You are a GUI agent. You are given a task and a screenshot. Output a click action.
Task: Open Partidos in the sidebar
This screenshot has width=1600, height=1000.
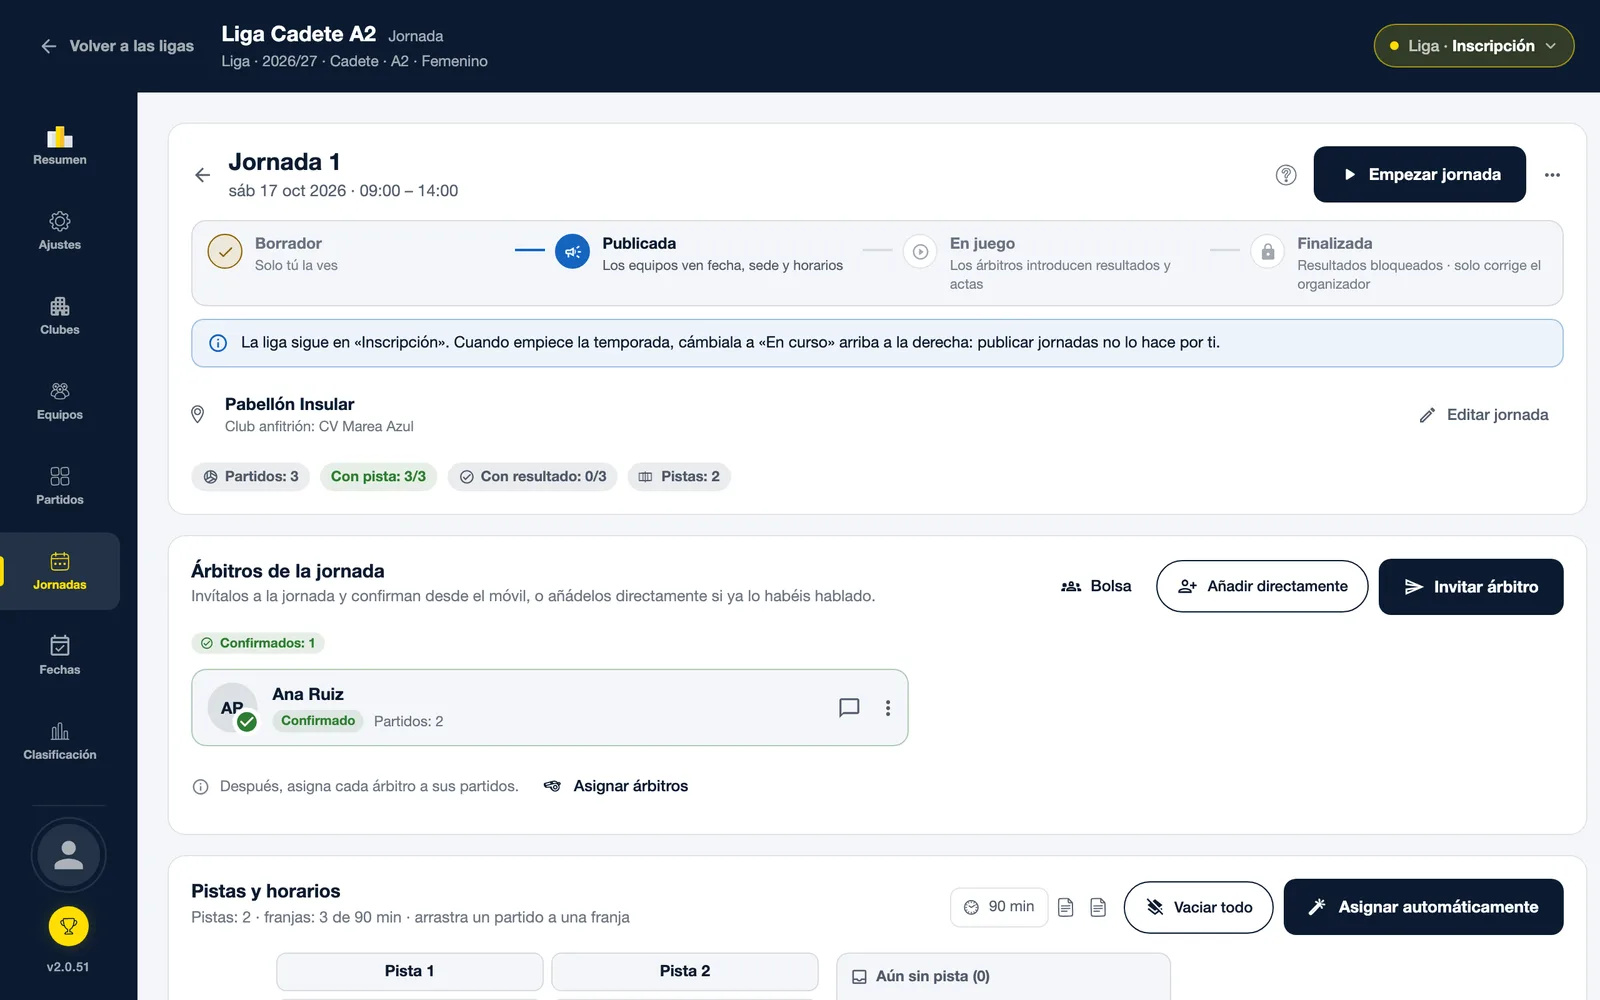click(x=60, y=486)
